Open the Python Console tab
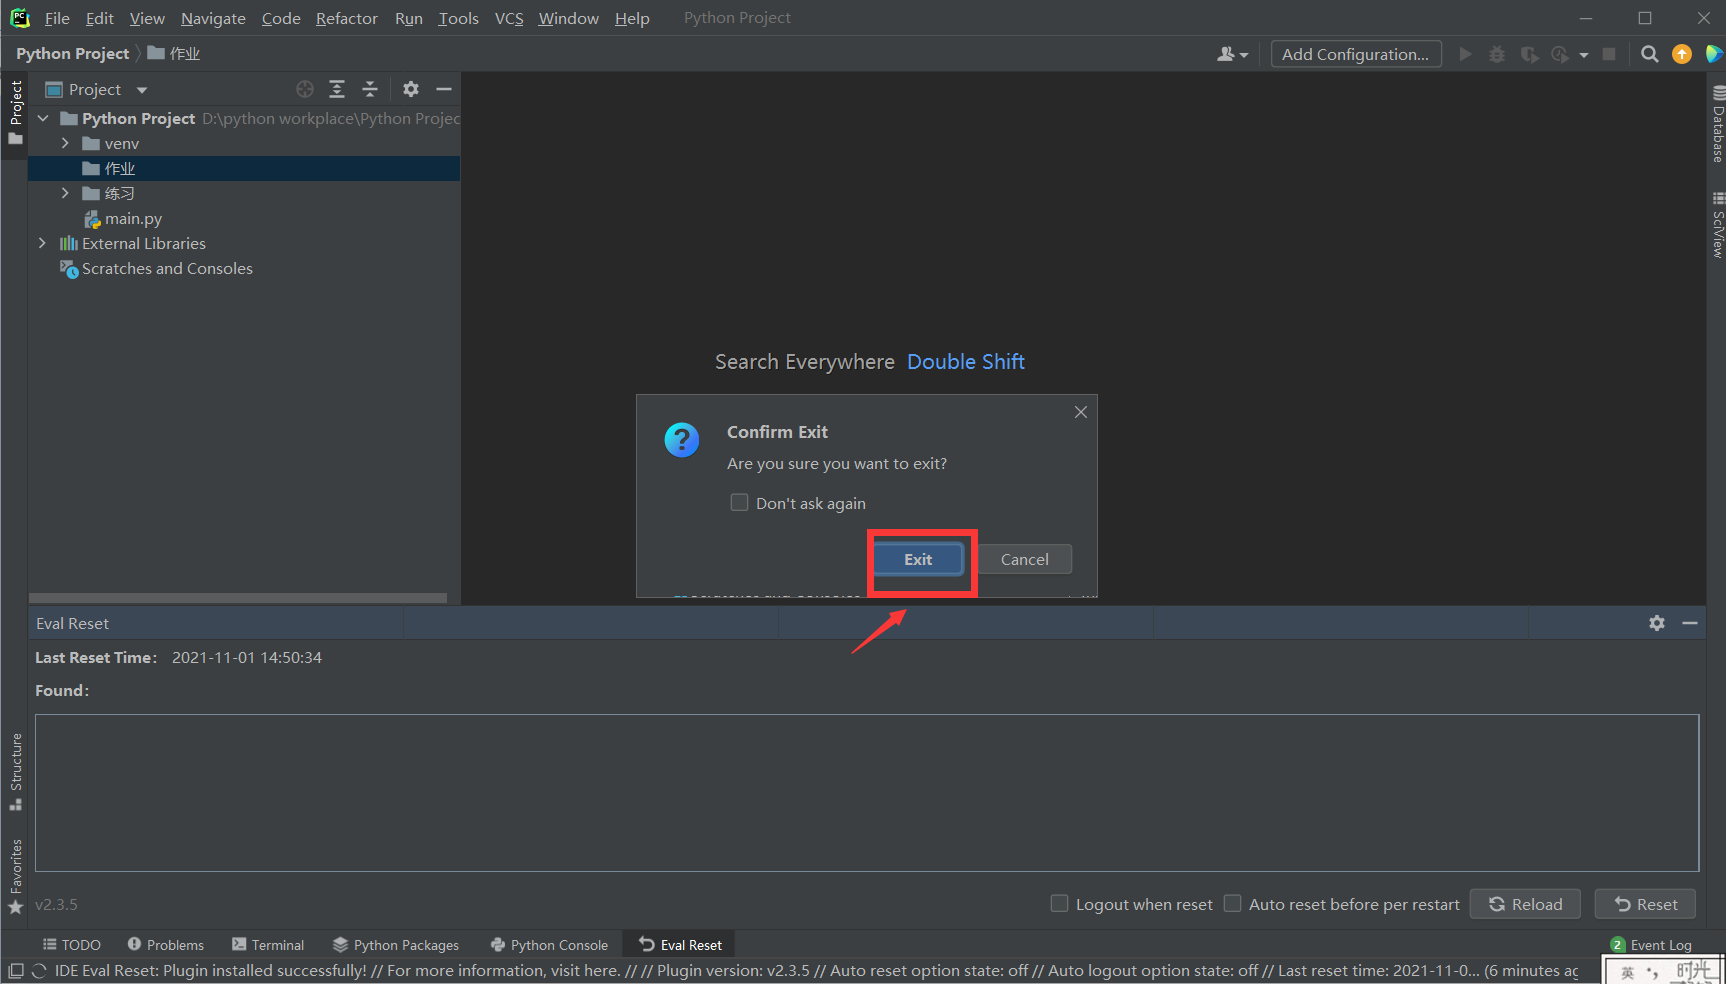1726x984 pixels. coord(549,945)
